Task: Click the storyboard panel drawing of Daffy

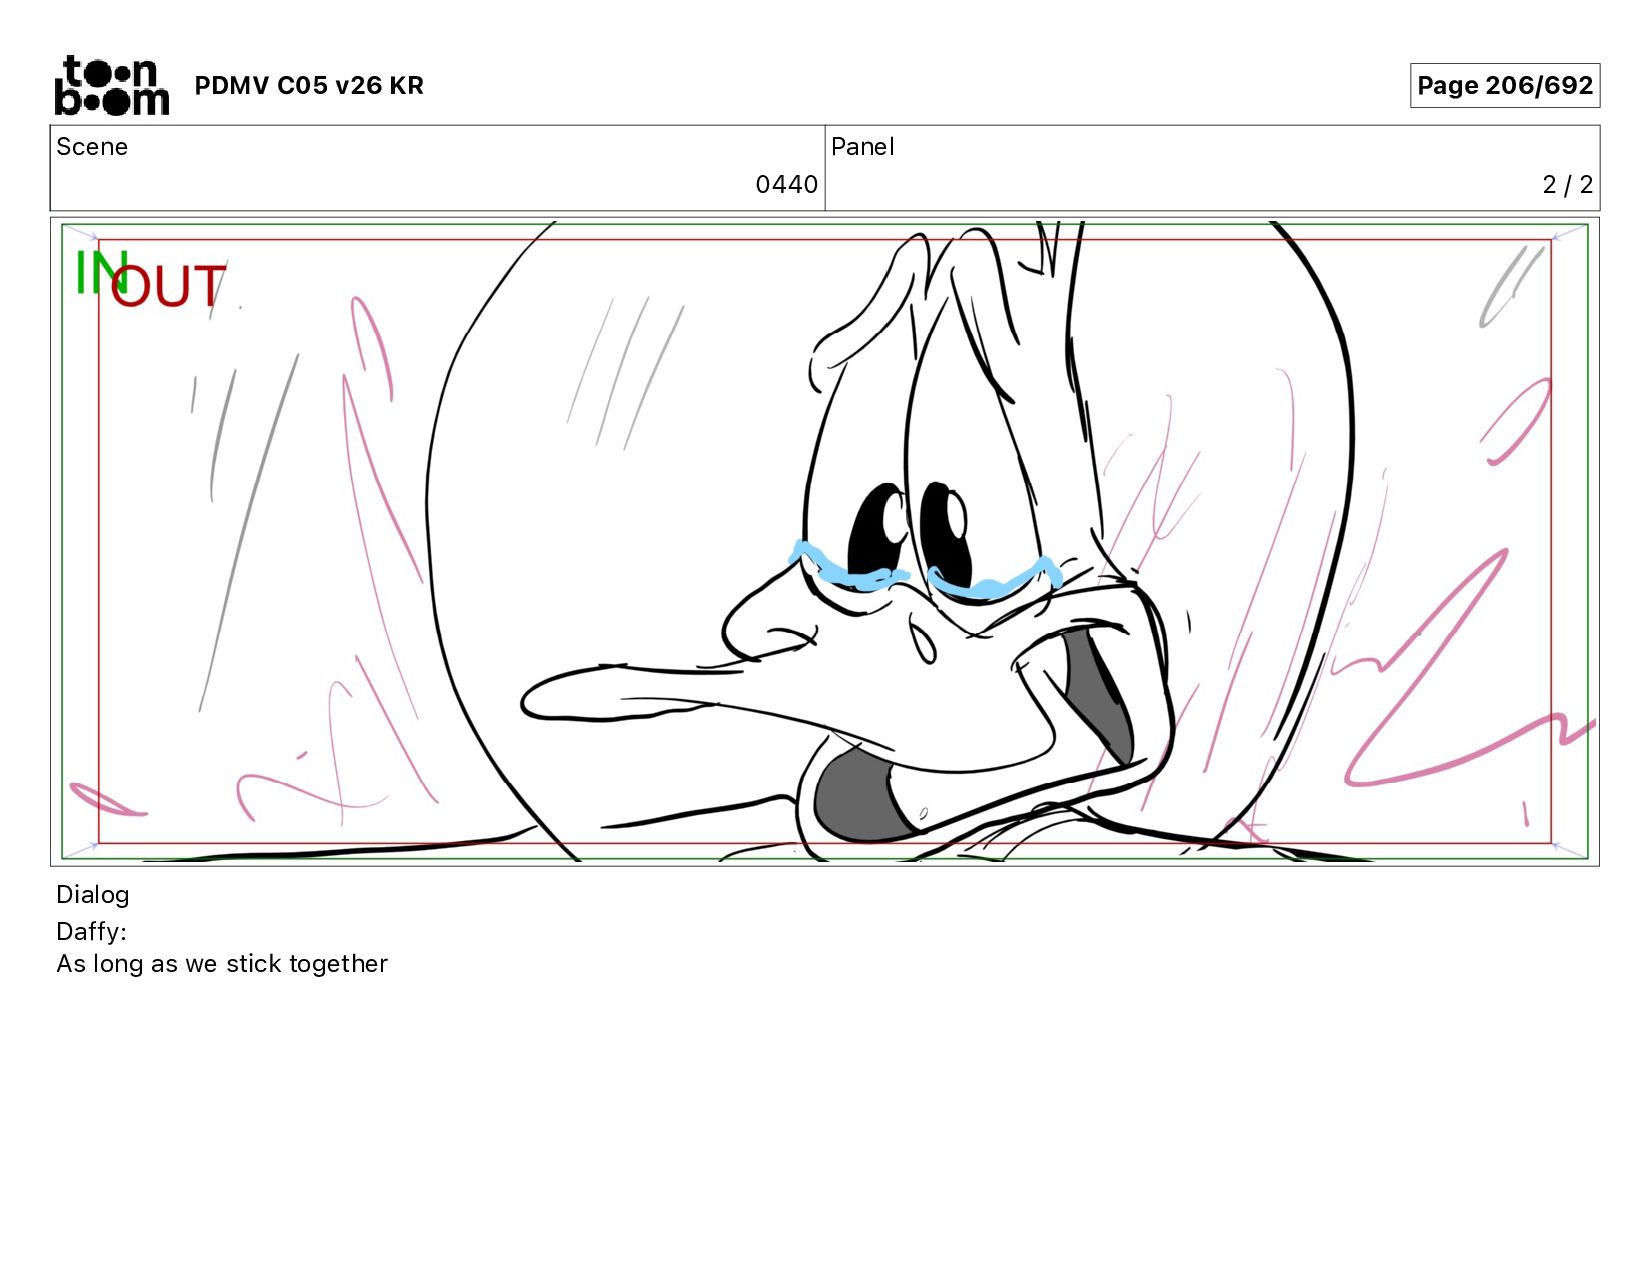Action: (825, 541)
